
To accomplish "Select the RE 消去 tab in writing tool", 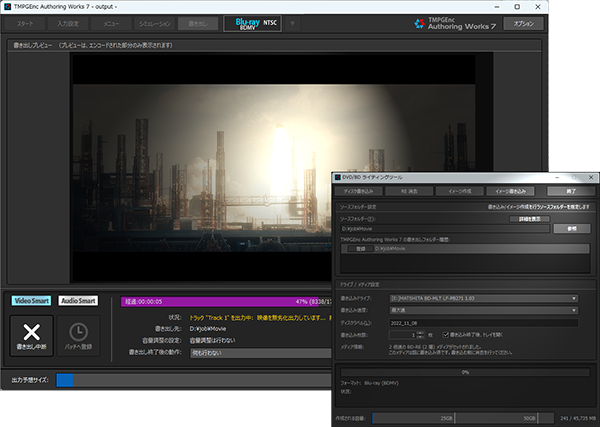I will coord(409,191).
